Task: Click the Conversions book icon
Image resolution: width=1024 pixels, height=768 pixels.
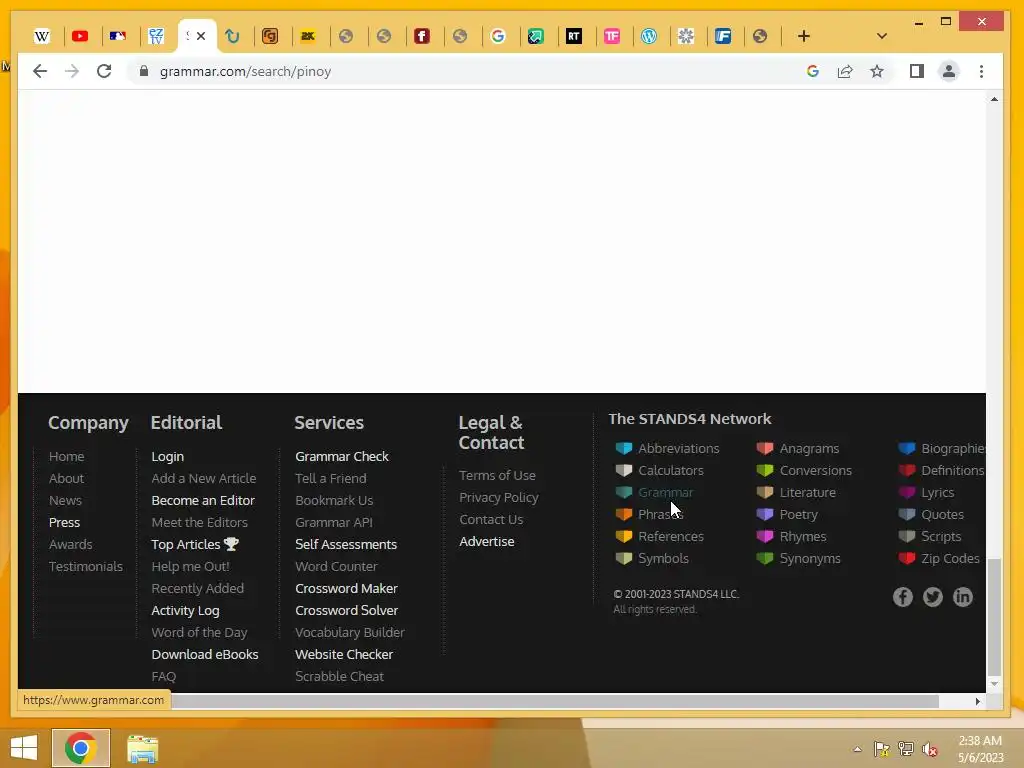Action: 765,471
